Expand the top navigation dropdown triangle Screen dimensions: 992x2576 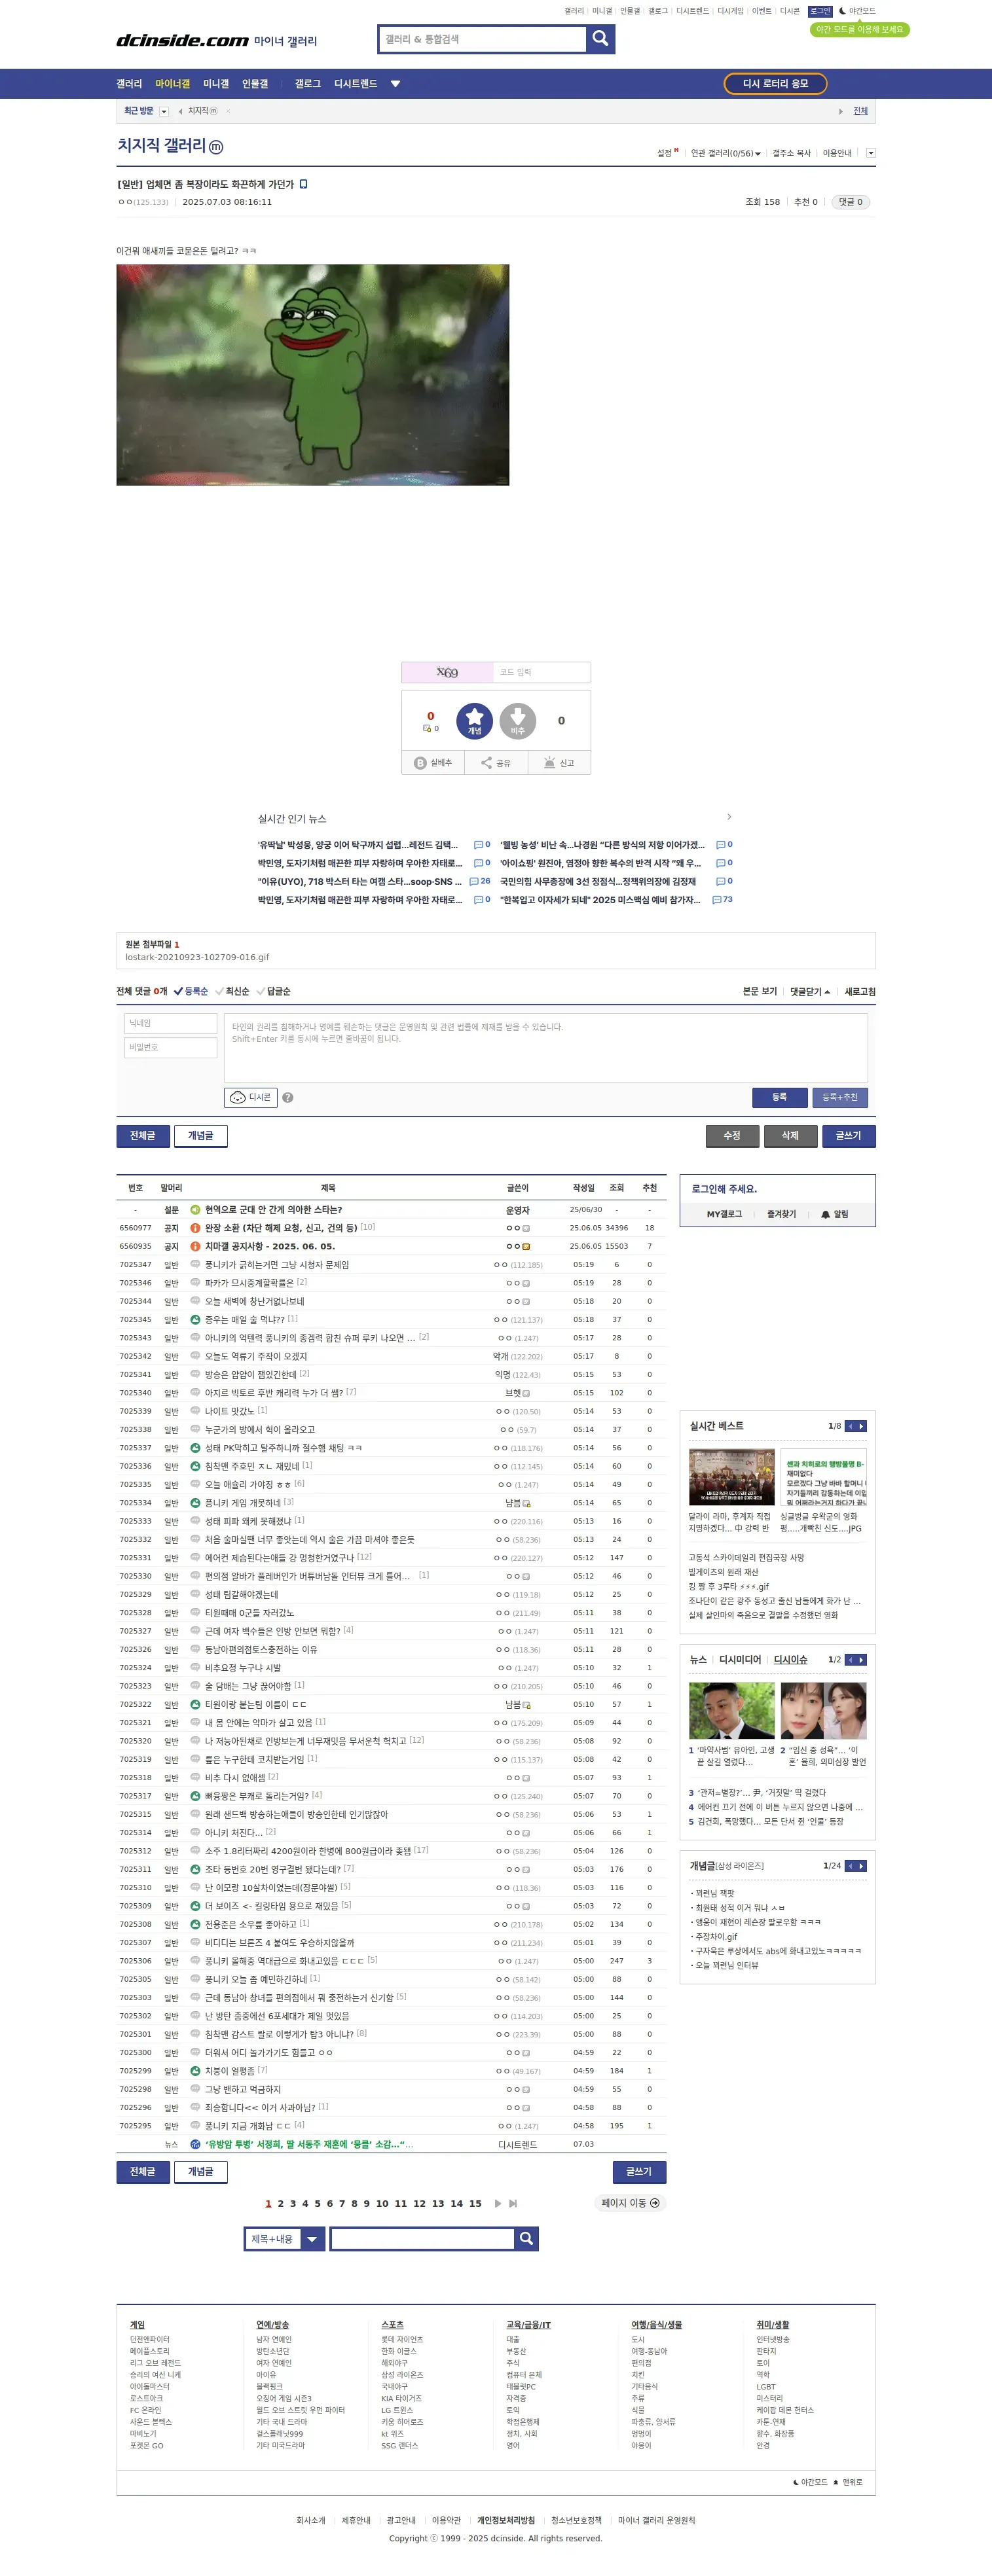tap(395, 84)
